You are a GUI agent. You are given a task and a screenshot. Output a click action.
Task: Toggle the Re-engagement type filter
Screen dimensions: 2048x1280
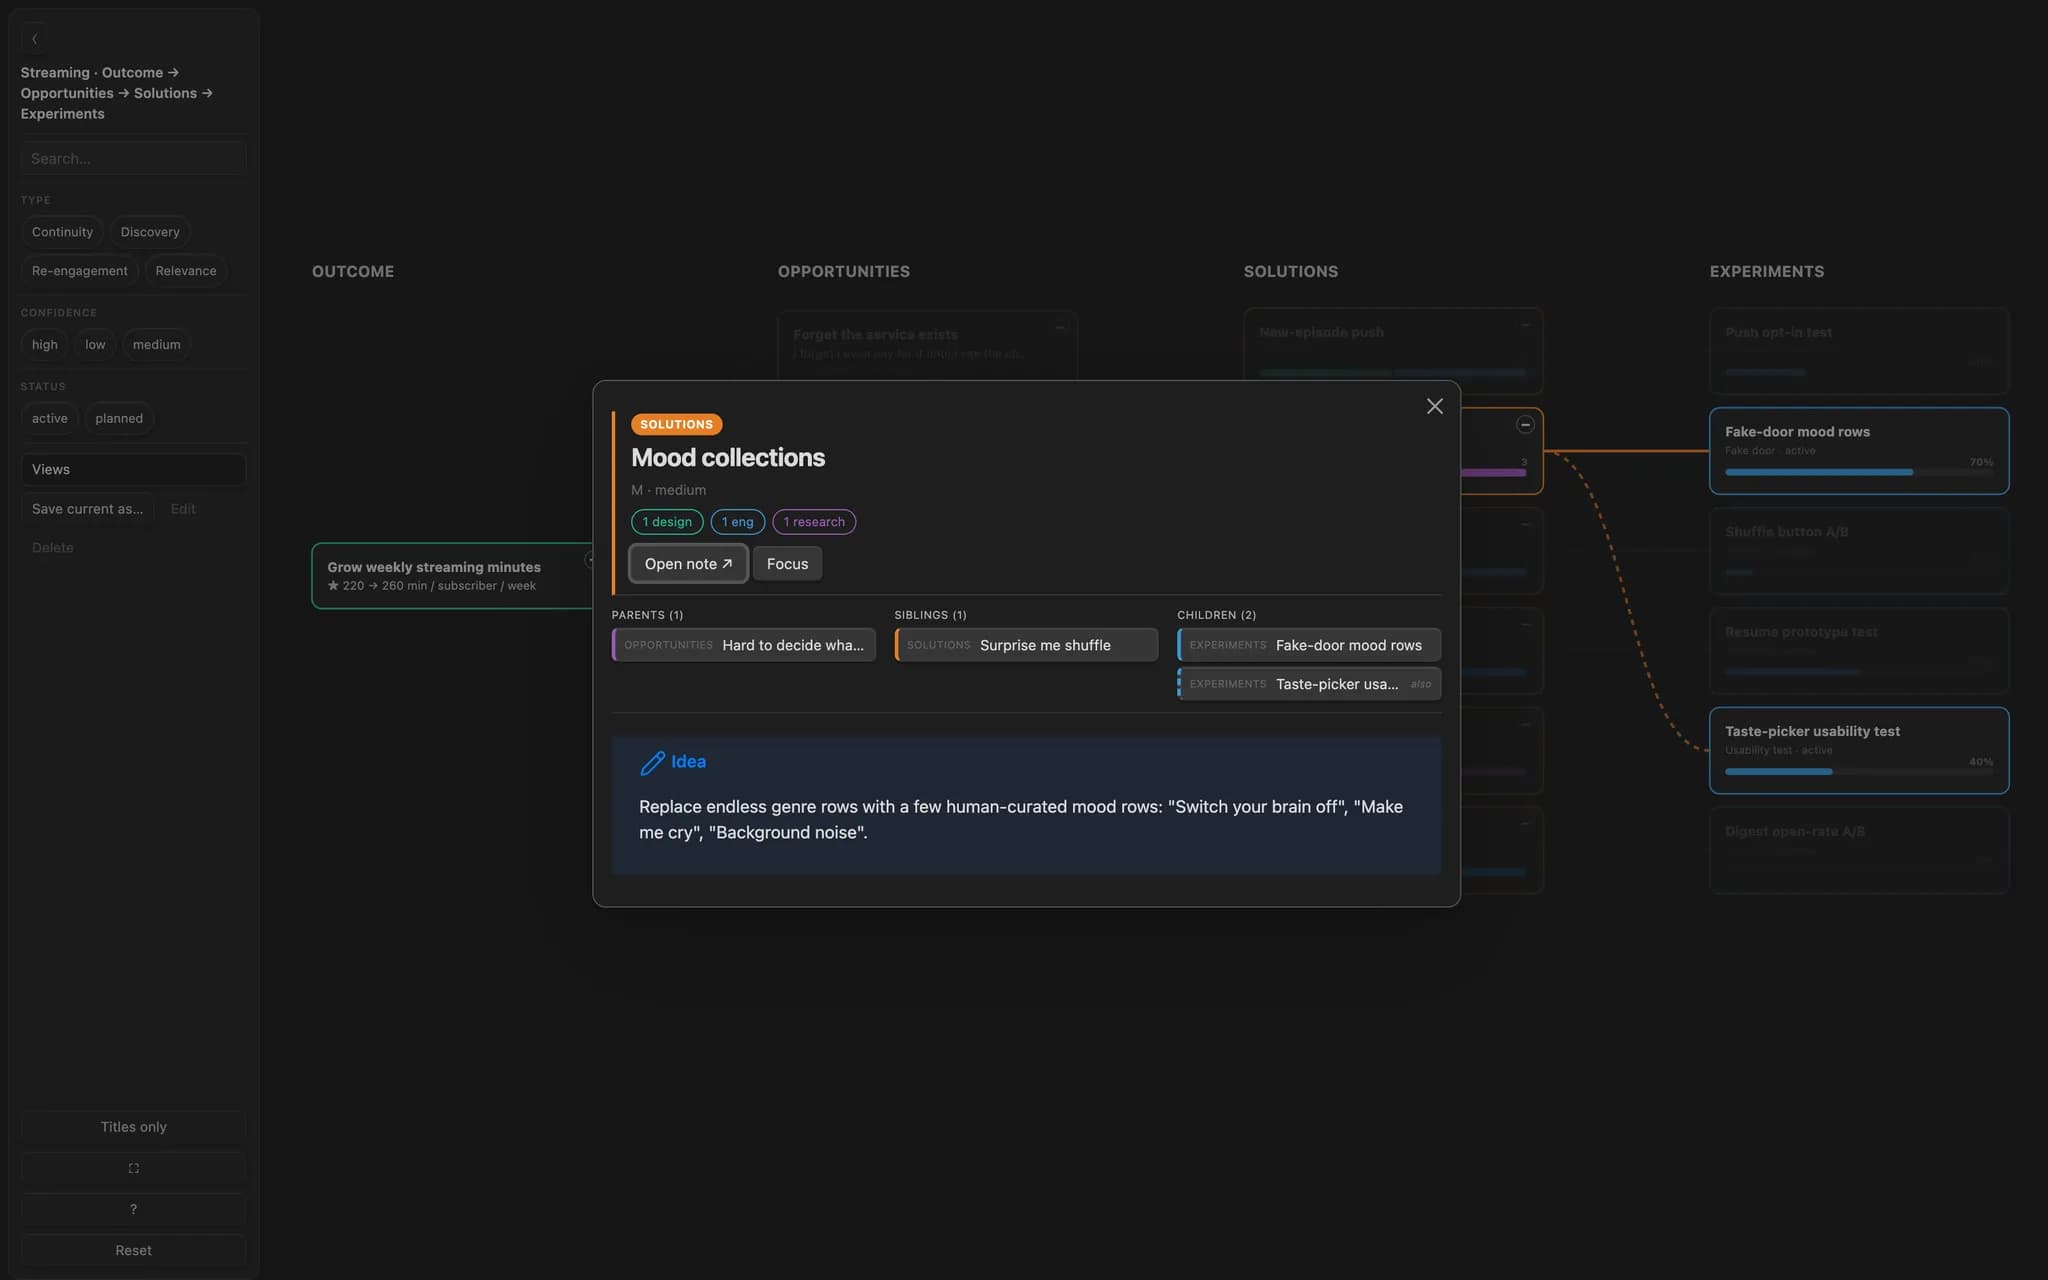80,271
